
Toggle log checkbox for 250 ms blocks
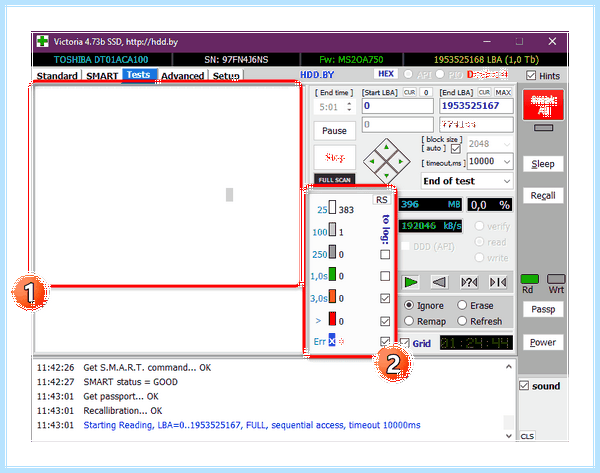pos(385,254)
